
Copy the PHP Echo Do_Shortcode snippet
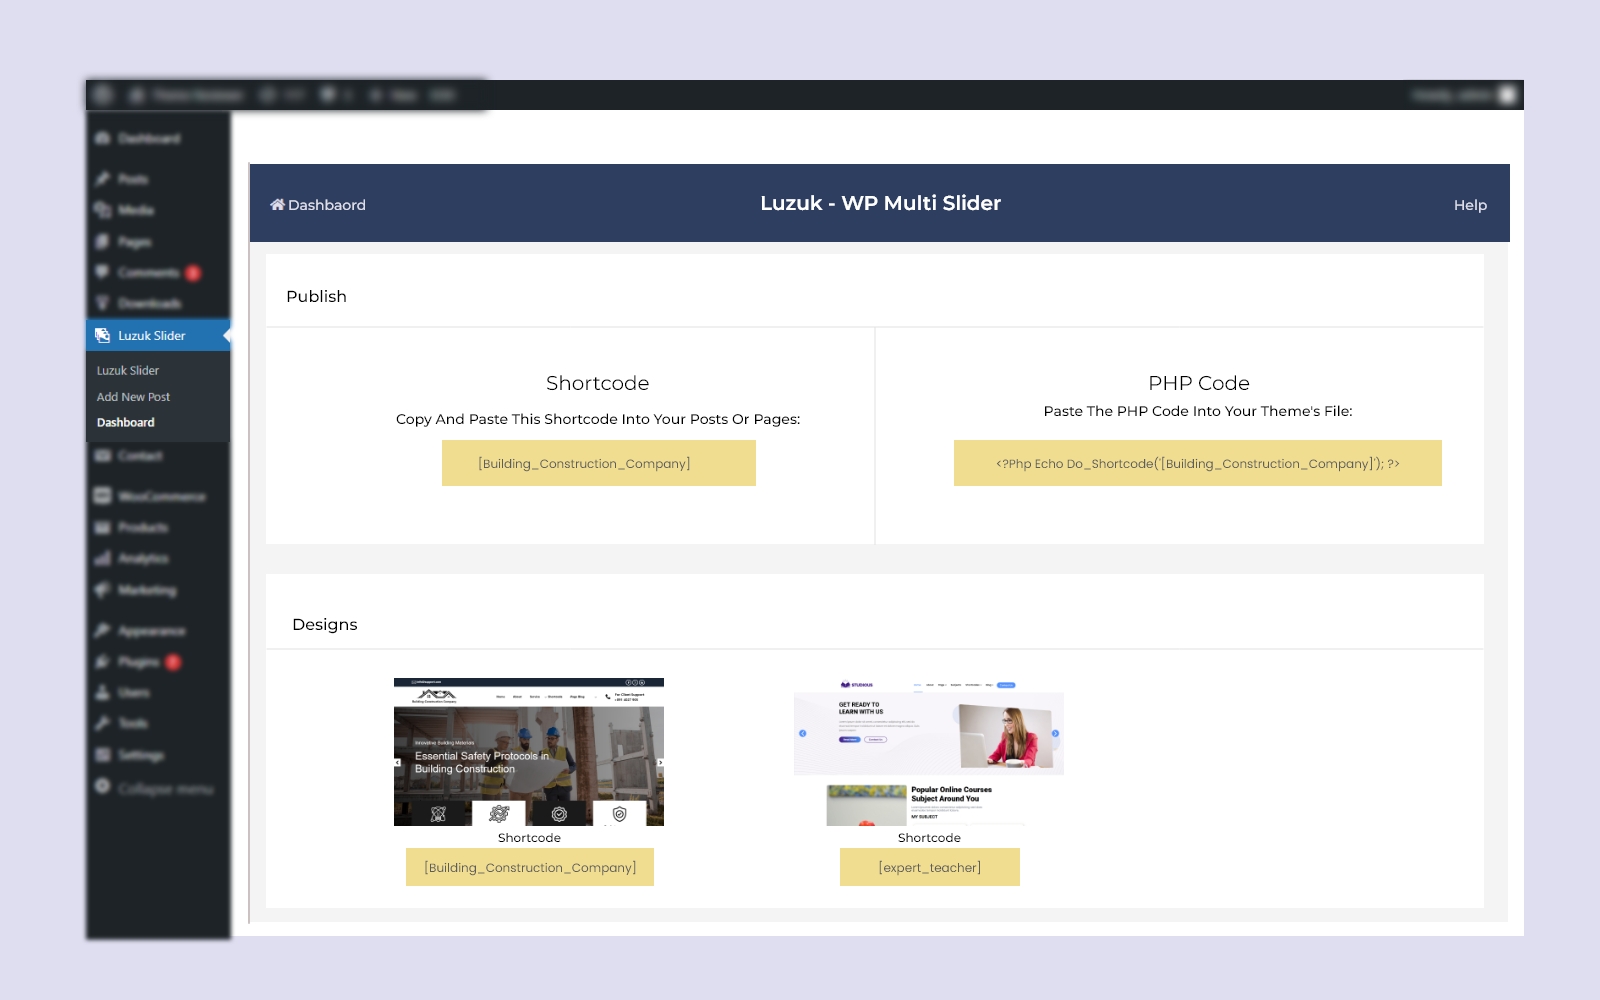1198,463
